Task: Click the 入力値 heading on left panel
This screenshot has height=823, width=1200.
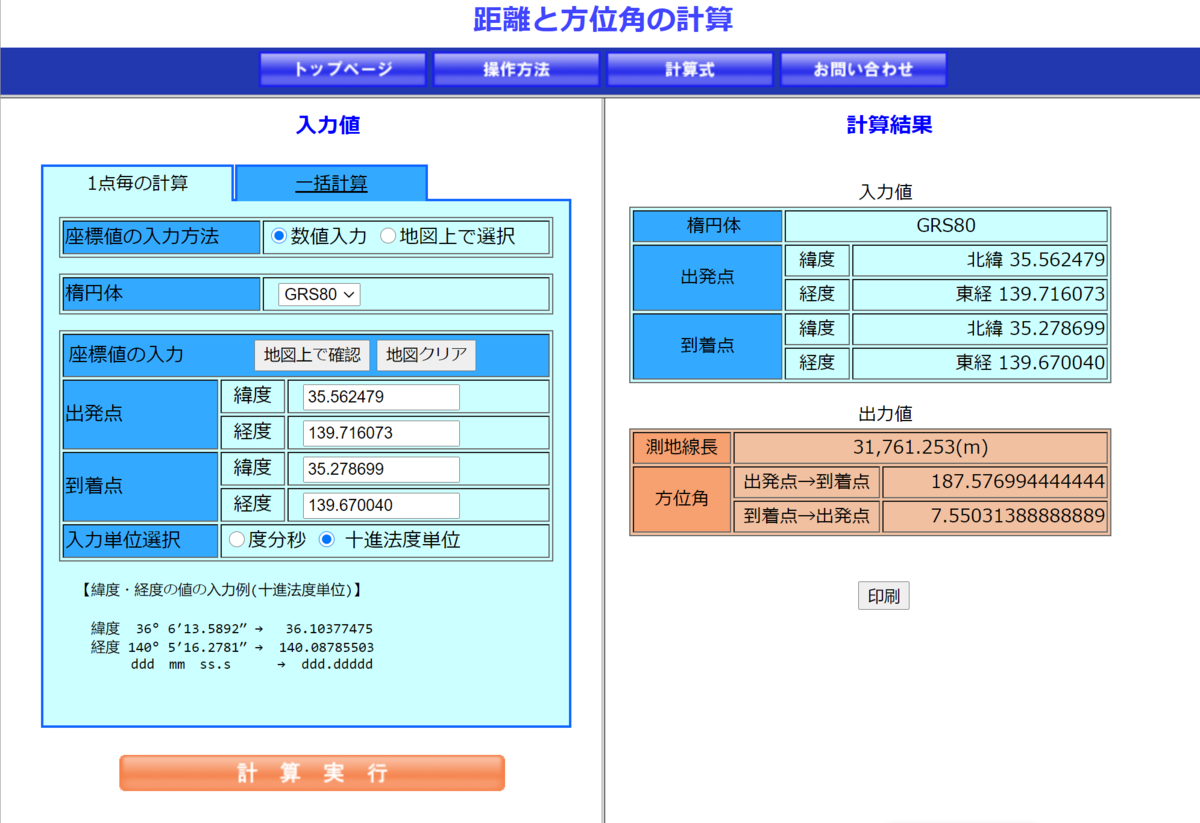Action: click(328, 125)
